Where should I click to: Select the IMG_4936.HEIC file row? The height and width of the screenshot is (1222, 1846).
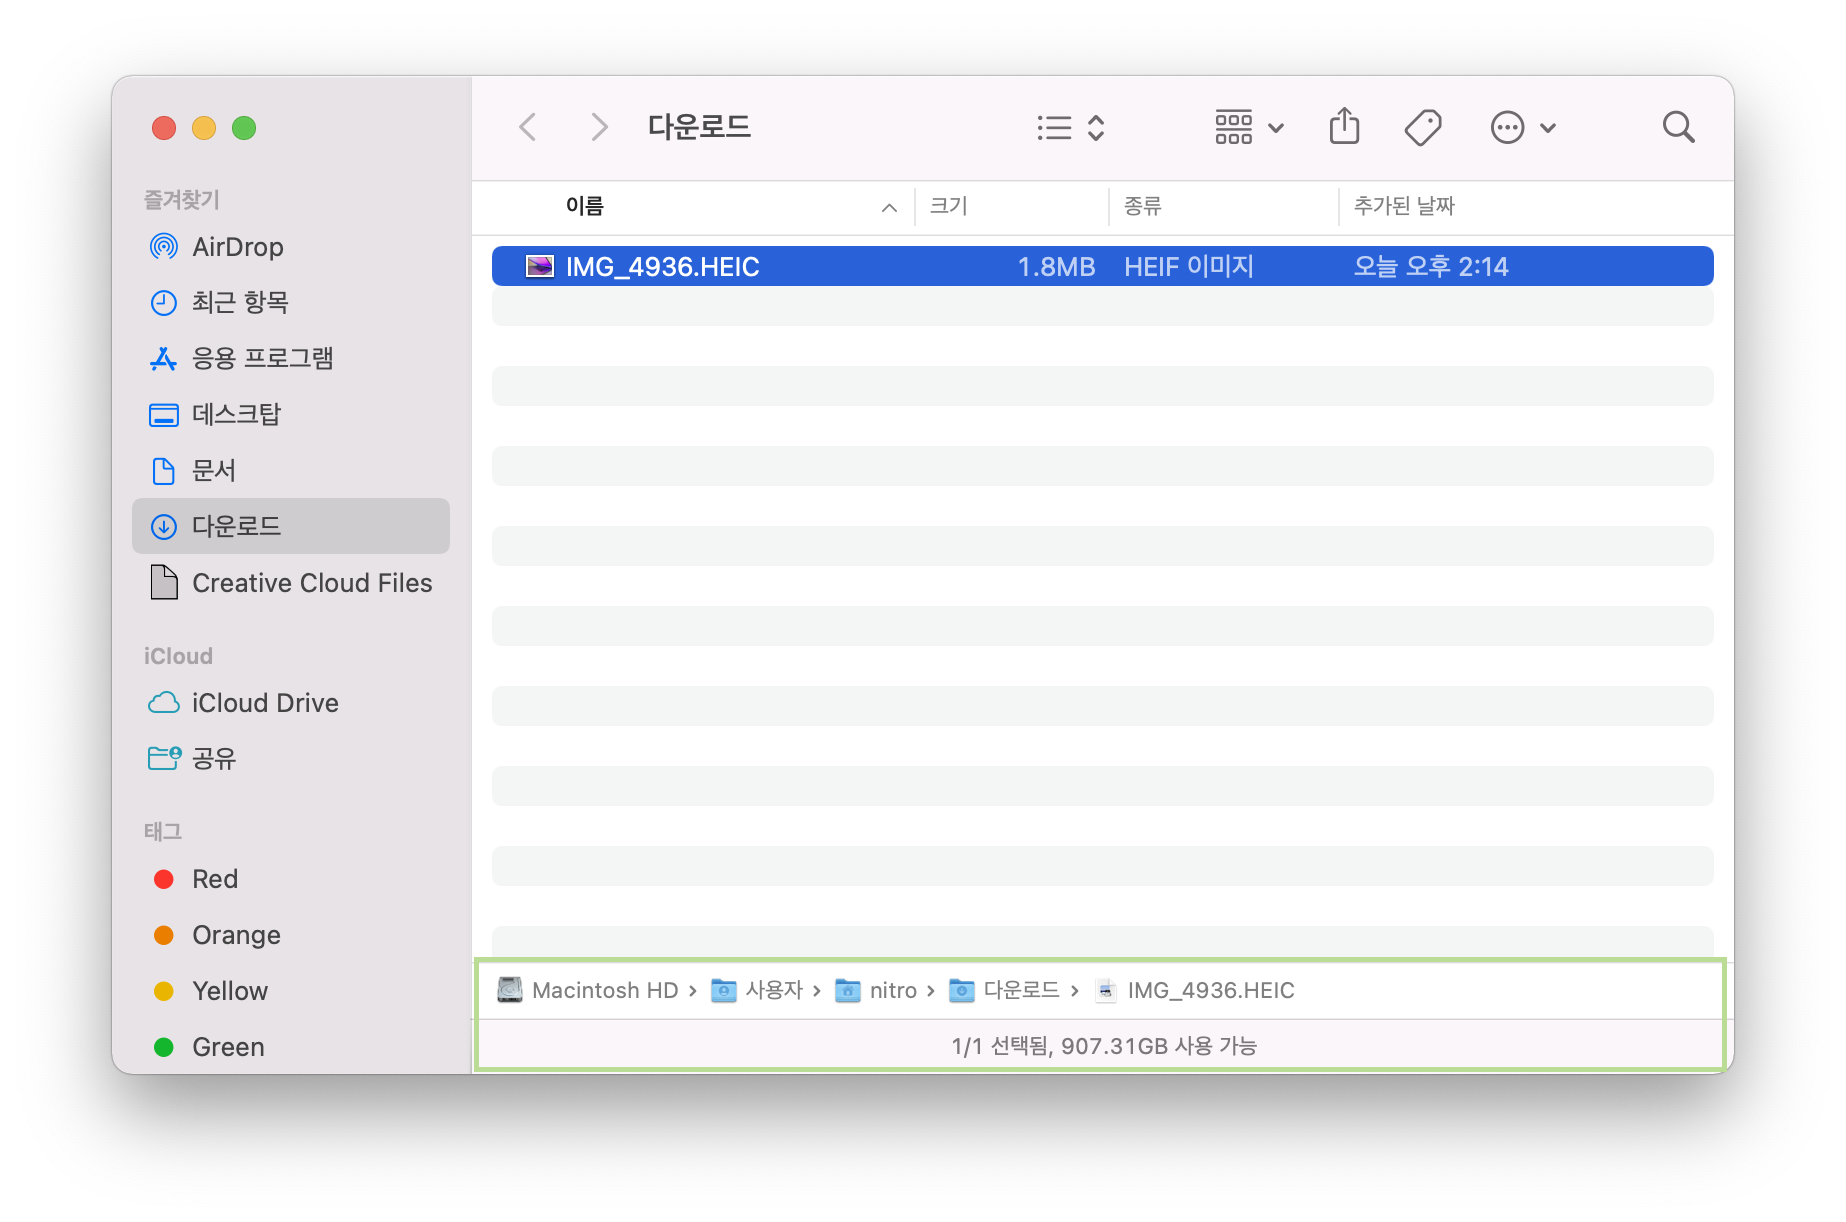1102,266
